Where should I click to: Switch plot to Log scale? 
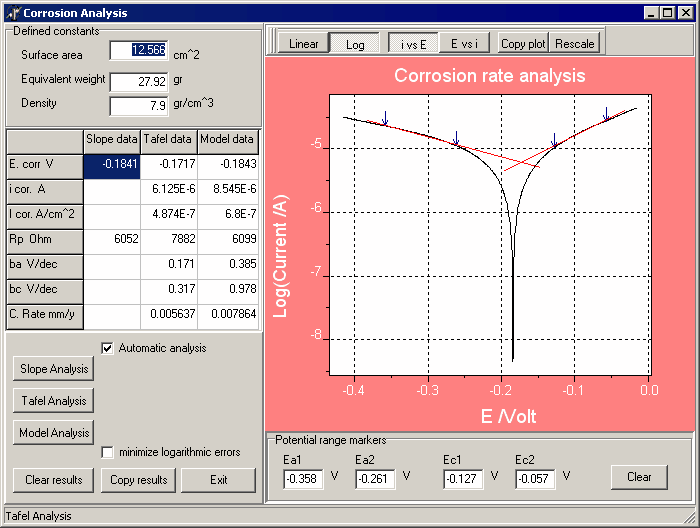[355, 44]
